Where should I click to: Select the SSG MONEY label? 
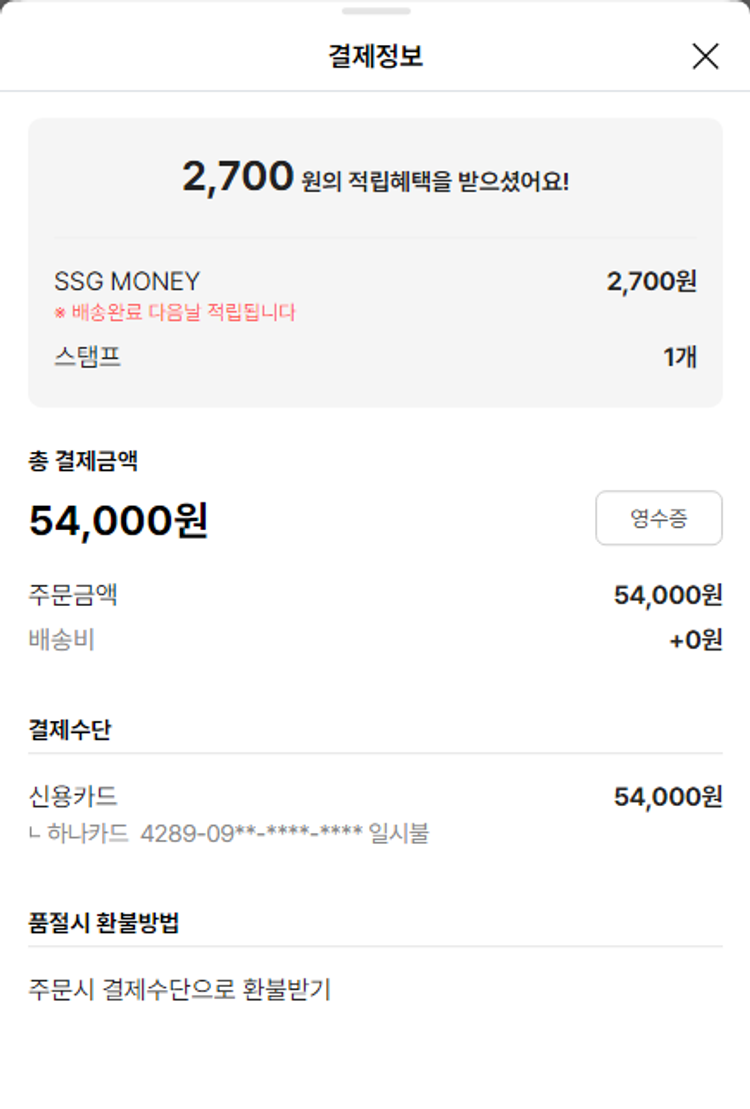[127, 282]
